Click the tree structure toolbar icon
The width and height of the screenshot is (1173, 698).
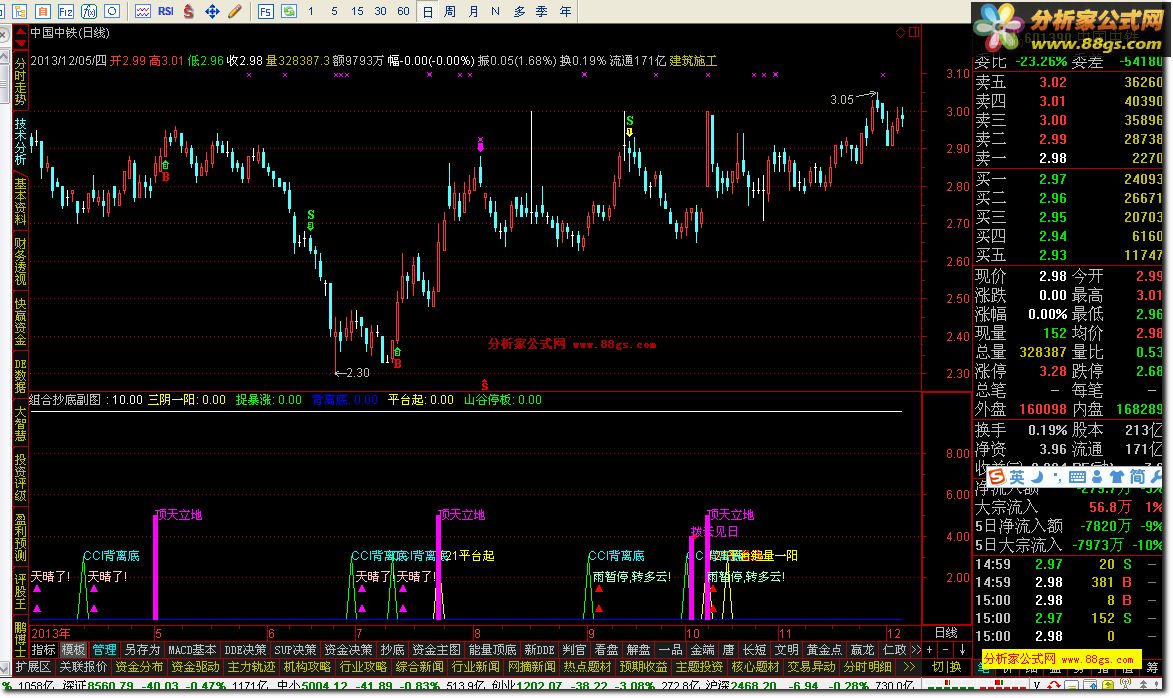pyautogui.click(x=19, y=11)
